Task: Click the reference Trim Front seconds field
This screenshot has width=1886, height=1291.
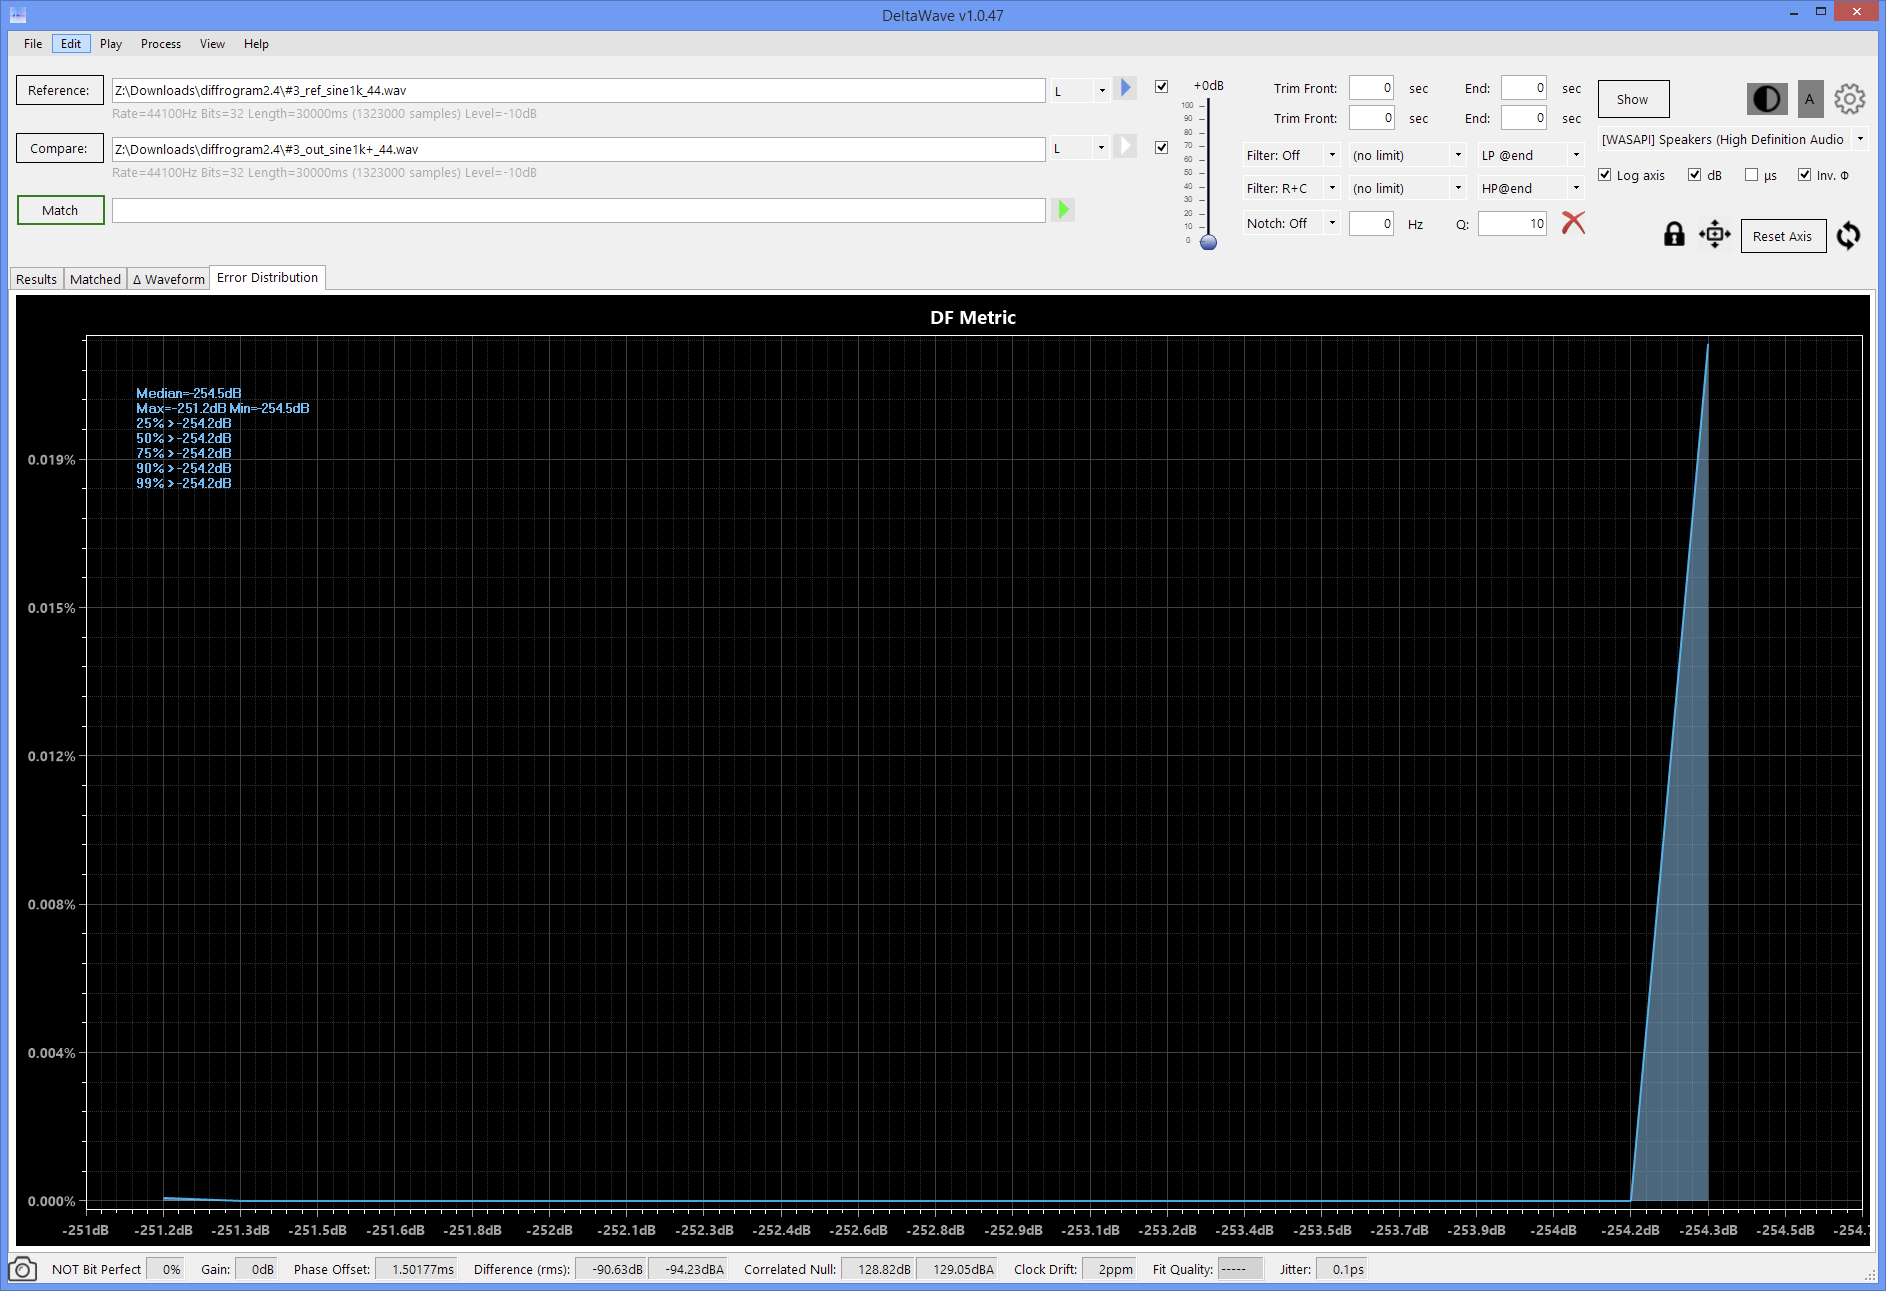Action: pos(1371,88)
